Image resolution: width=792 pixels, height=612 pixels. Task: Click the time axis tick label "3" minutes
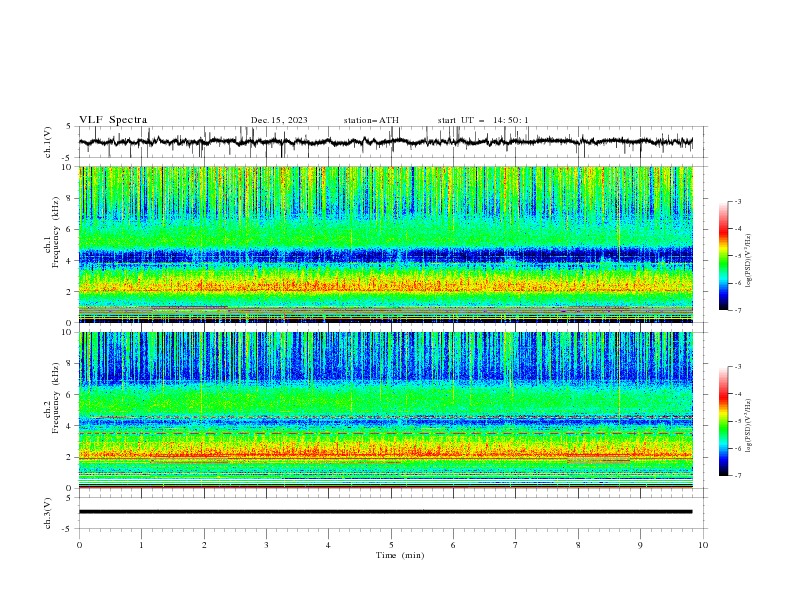(x=266, y=545)
